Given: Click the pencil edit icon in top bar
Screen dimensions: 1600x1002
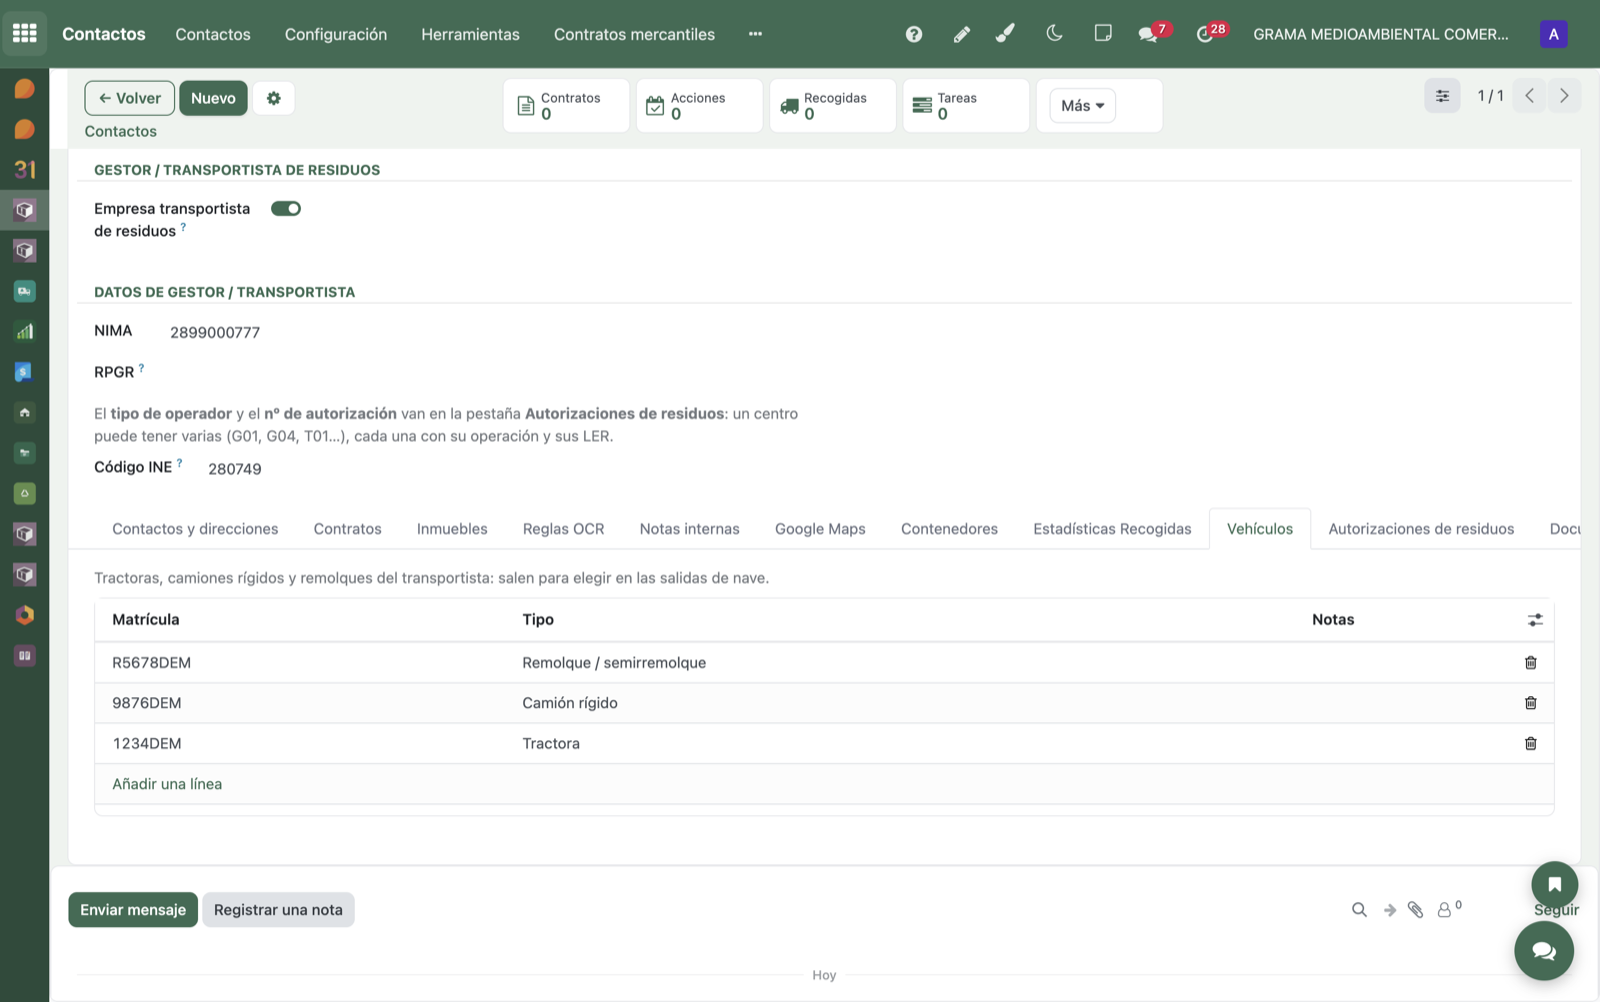Looking at the screenshot, I should tap(961, 34).
